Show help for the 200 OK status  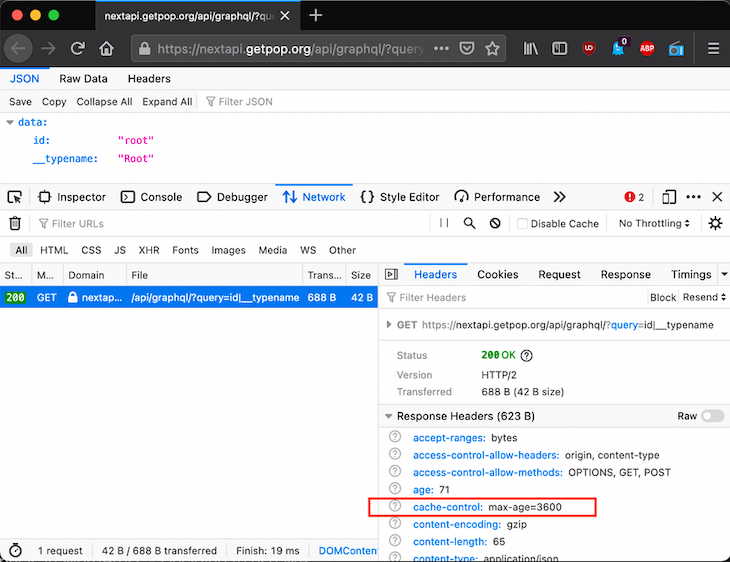coord(526,356)
